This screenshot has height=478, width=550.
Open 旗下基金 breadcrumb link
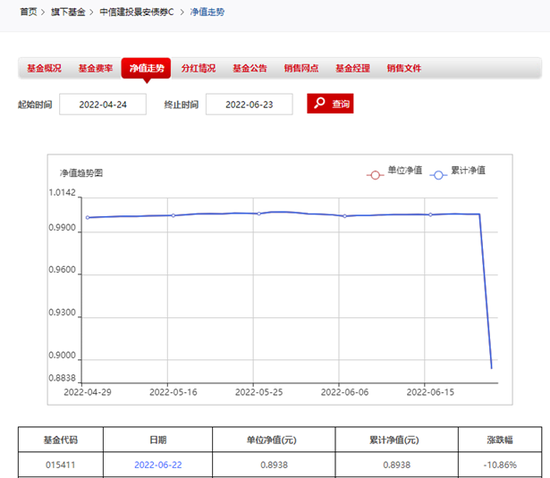pyautogui.click(x=68, y=12)
